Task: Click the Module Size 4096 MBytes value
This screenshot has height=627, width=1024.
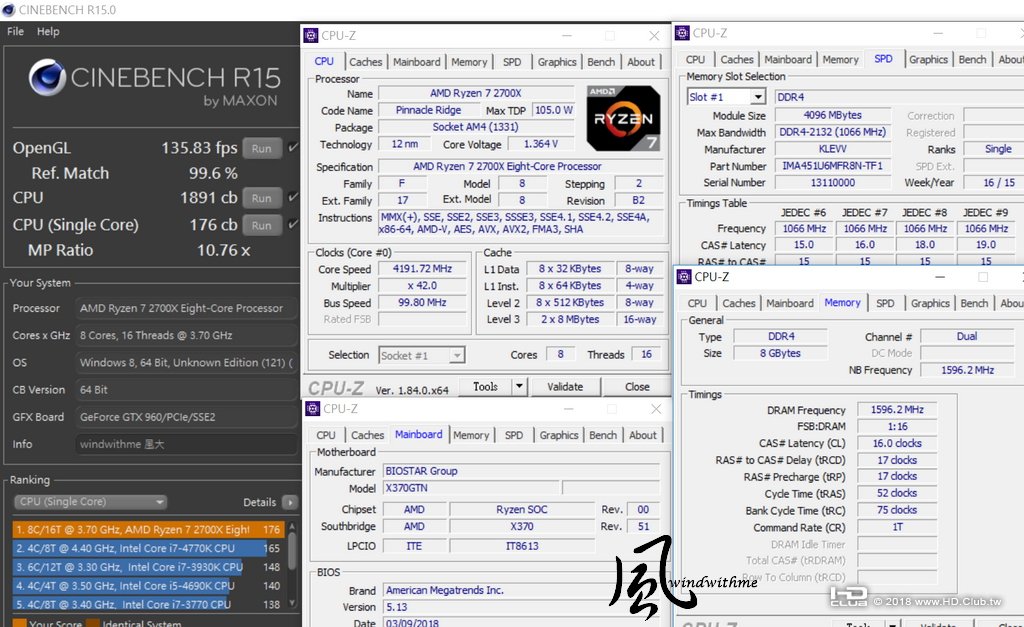Action: click(x=832, y=115)
